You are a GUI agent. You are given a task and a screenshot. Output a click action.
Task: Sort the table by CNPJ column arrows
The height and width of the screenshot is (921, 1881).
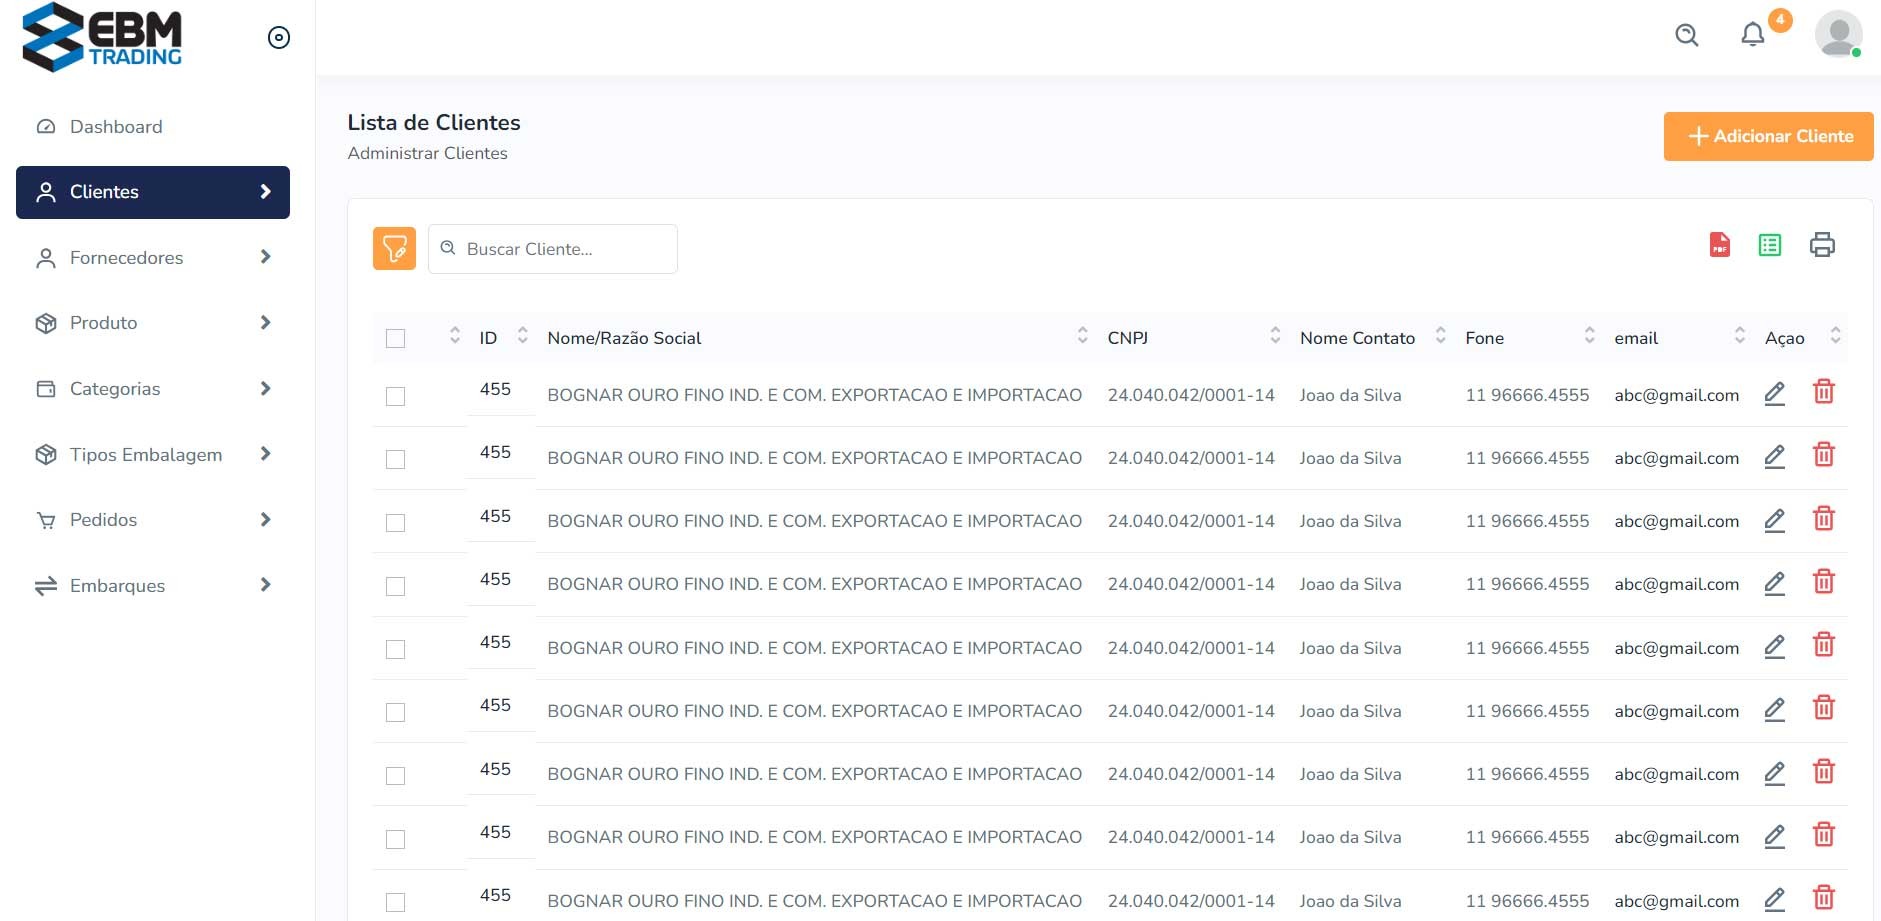point(1274,336)
